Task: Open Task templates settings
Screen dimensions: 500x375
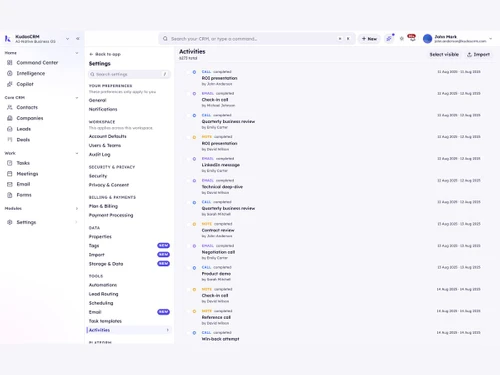Action: [105, 321]
